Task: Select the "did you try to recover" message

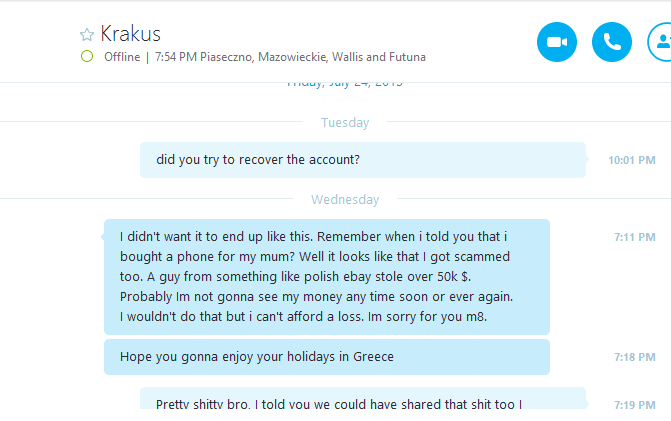Action: point(362,160)
